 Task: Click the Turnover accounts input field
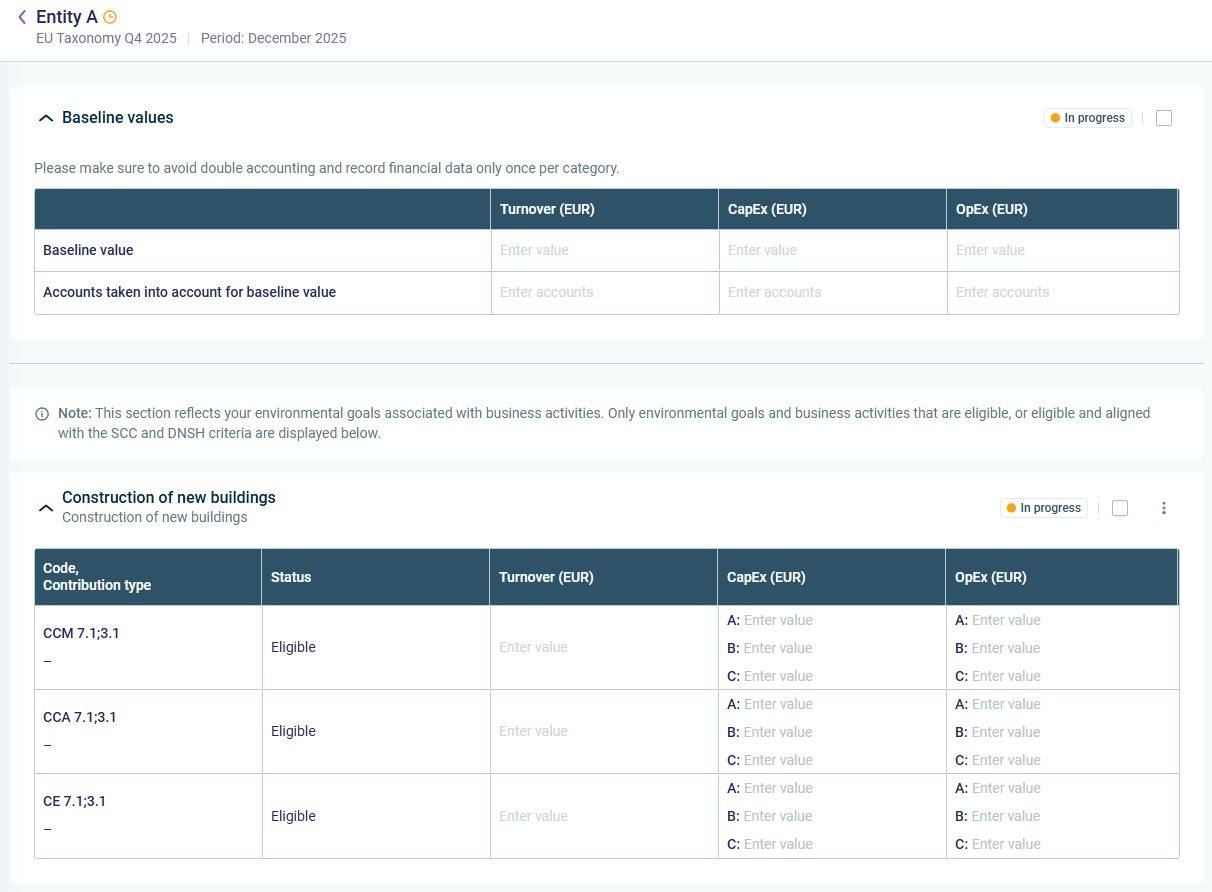point(604,292)
